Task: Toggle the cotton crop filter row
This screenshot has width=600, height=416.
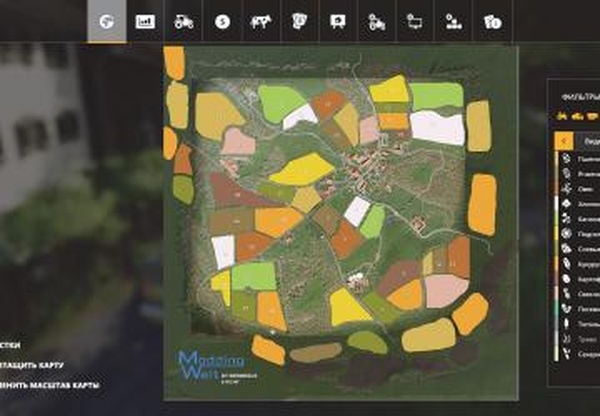Action: point(579,204)
